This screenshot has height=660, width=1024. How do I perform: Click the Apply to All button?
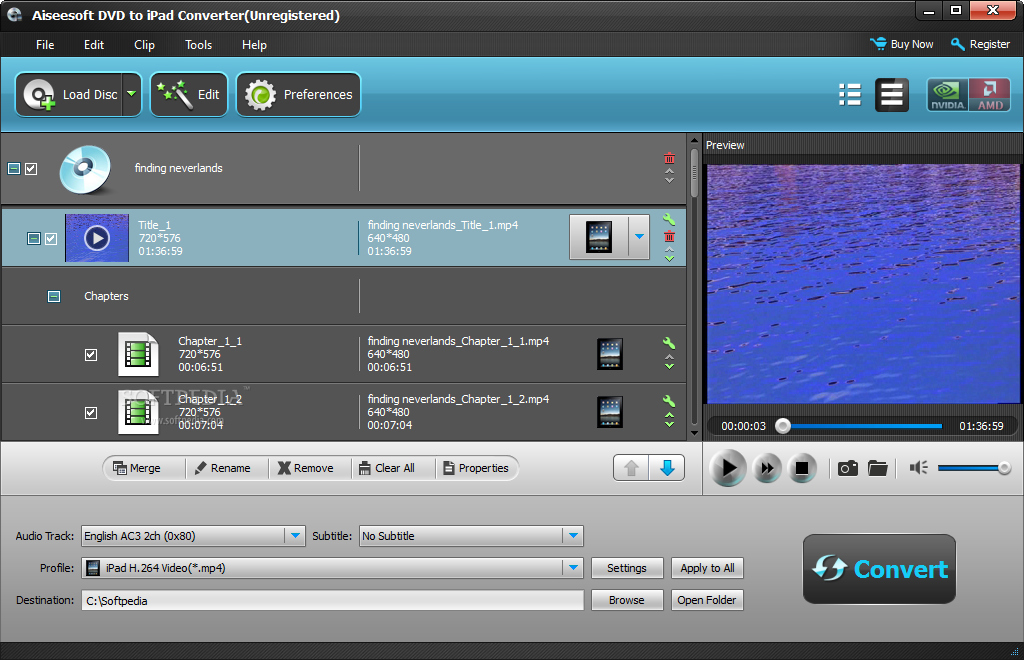pos(707,568)
